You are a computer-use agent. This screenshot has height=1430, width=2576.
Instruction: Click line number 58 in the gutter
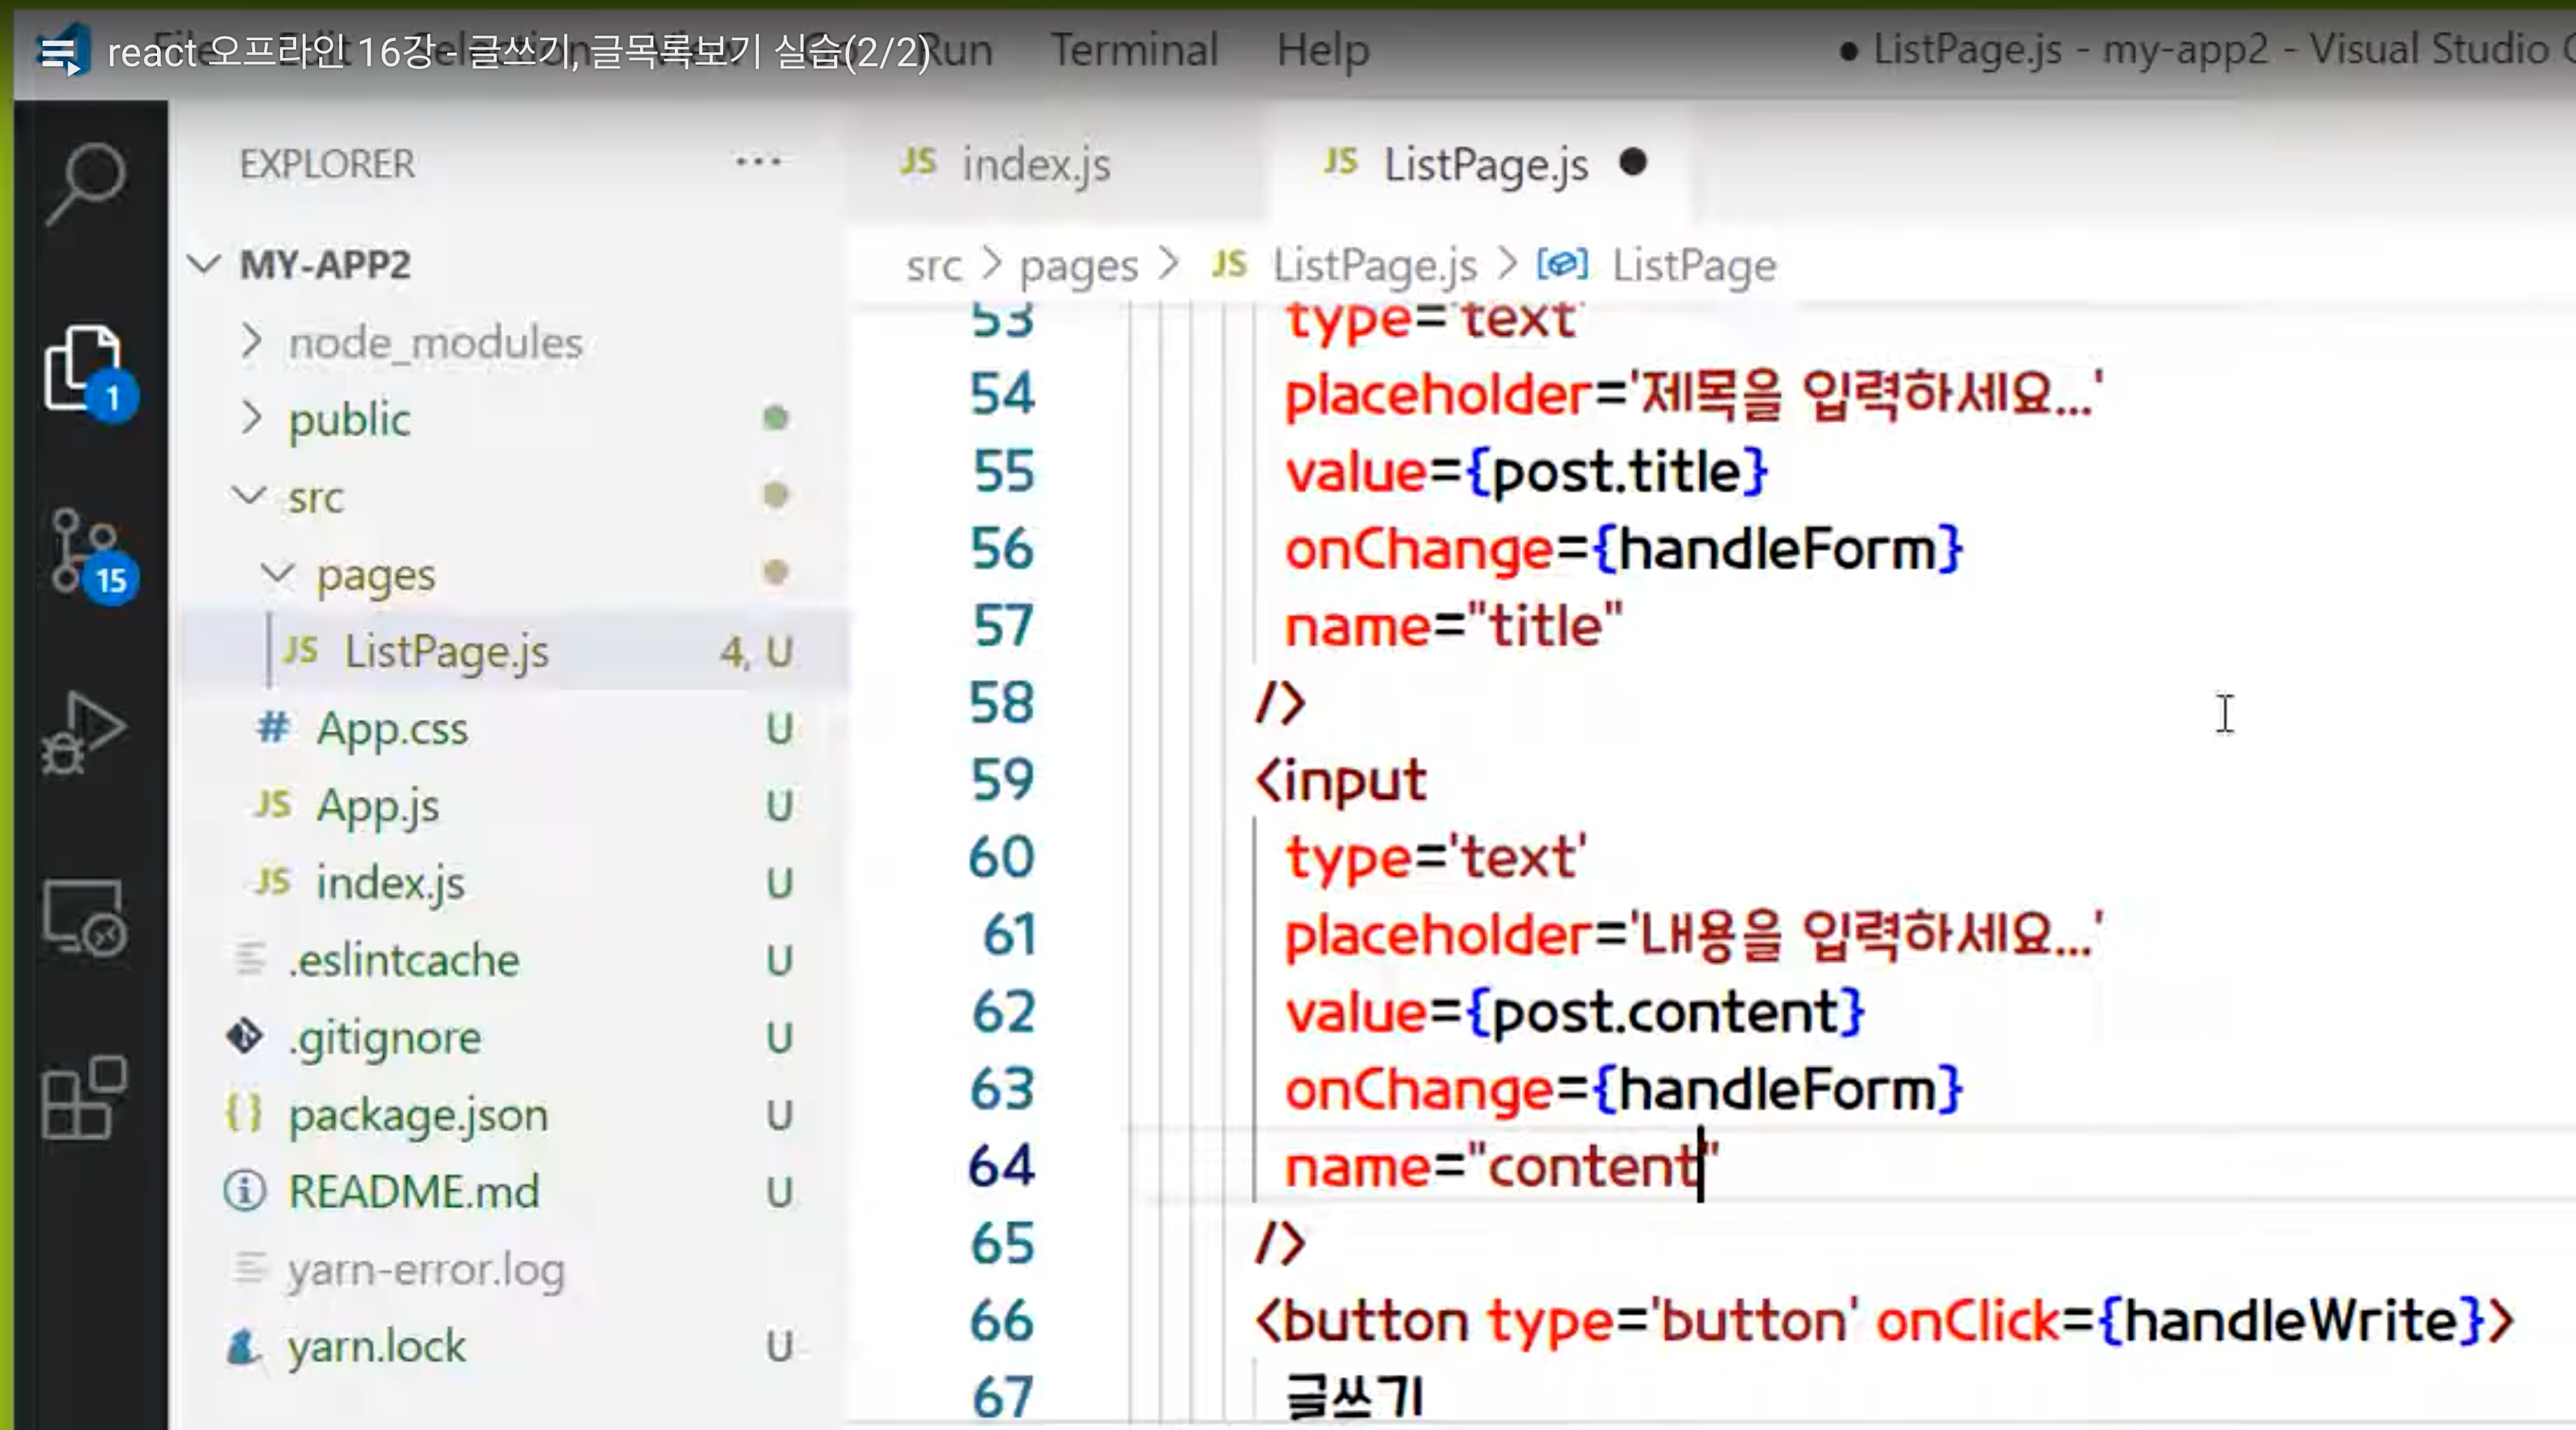click(x=1003, y=702)
